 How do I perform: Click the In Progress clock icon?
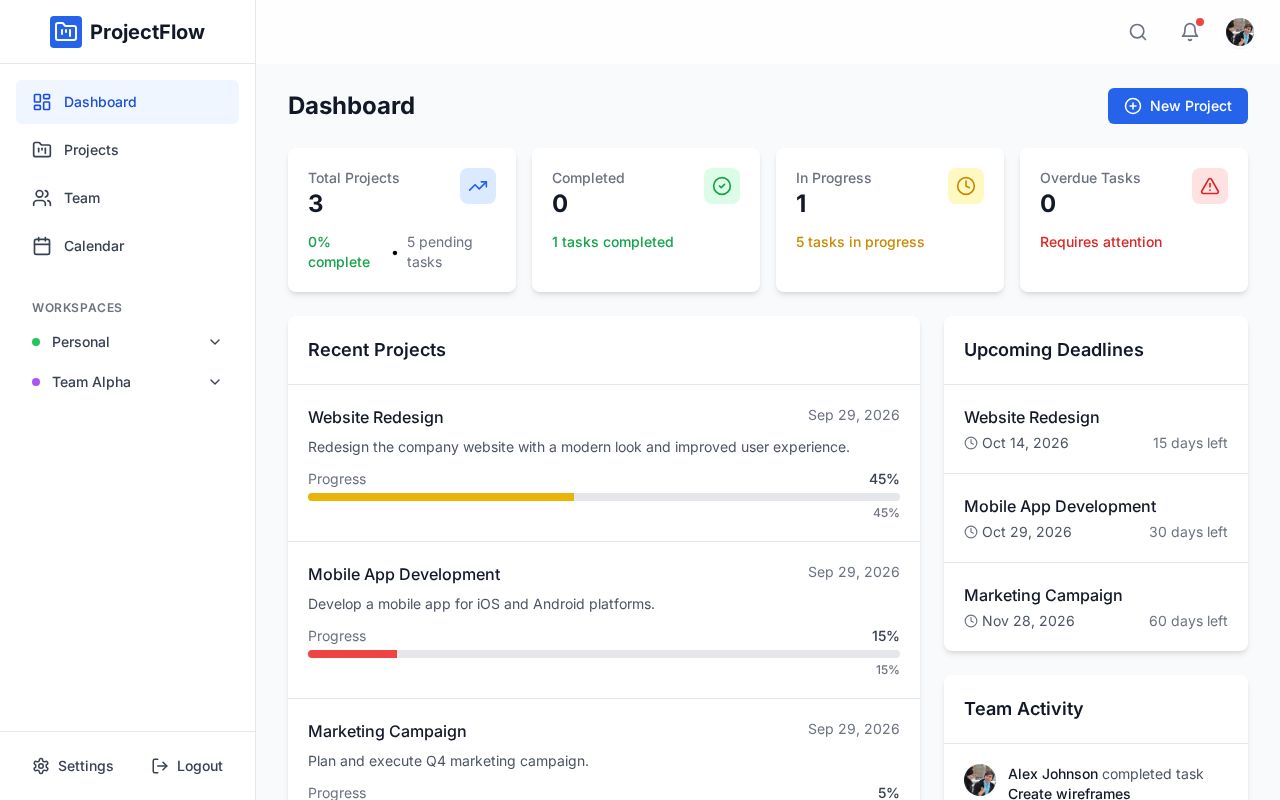coord(966,186)
